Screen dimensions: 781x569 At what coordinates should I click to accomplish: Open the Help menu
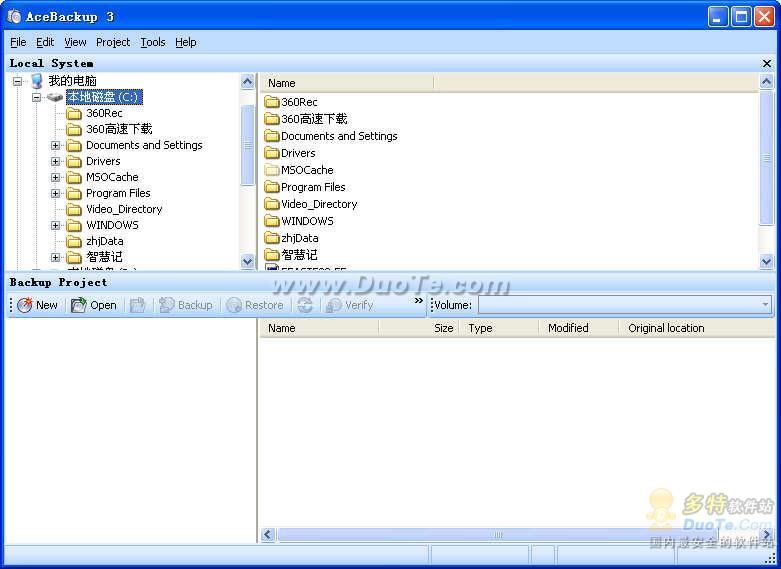pos(186,42)
